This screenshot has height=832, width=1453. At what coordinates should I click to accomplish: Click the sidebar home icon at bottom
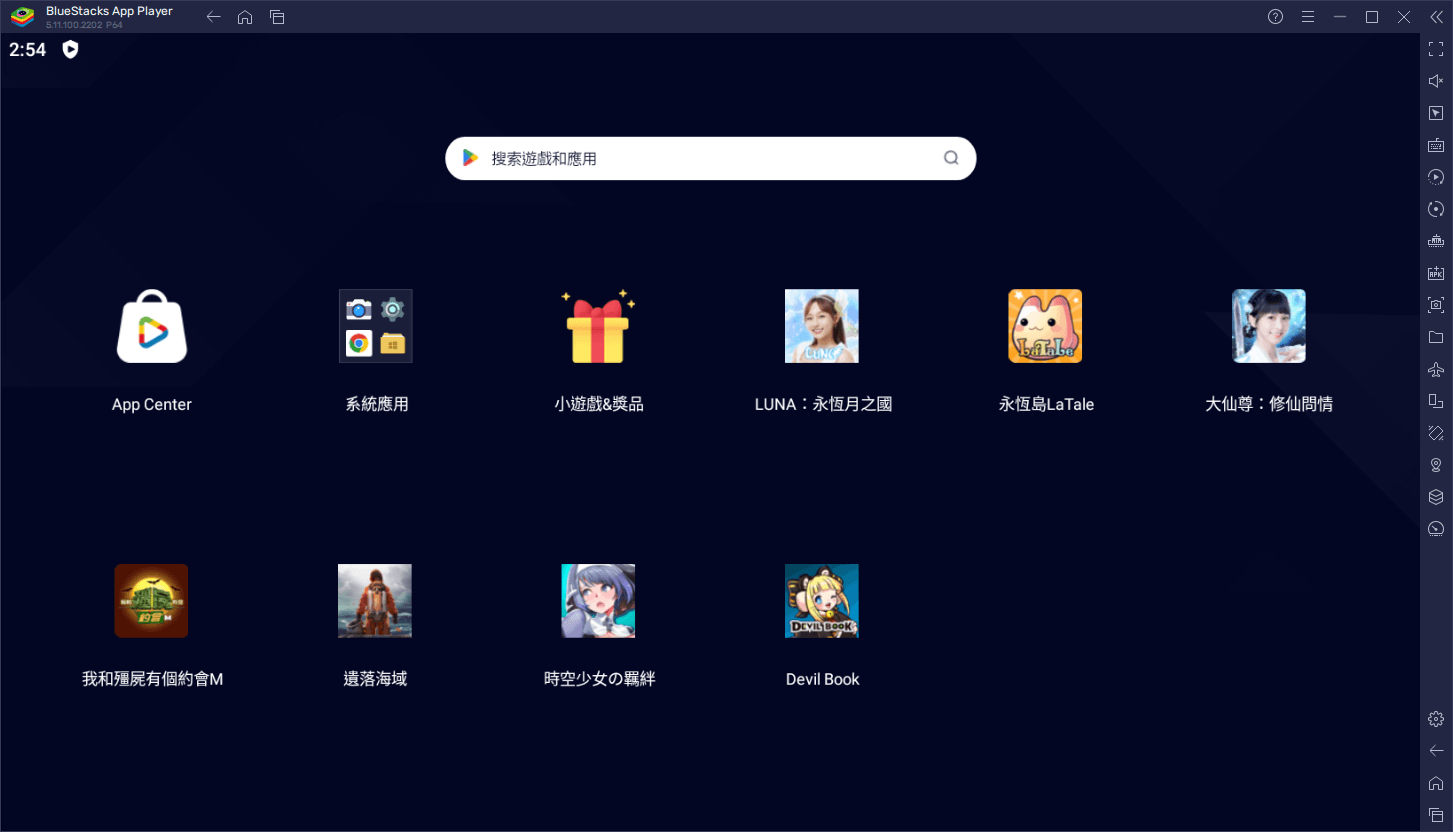1436,783
